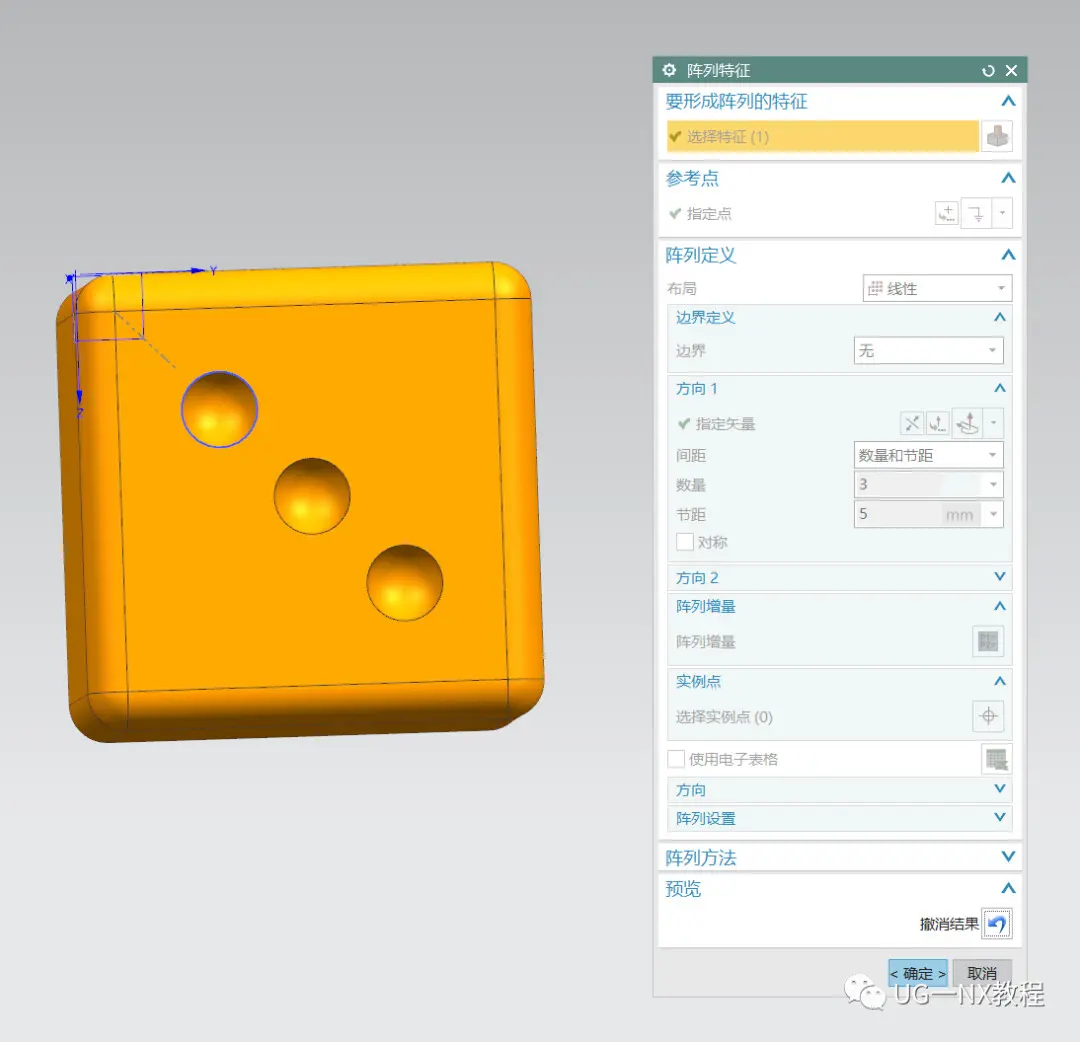1080x1042 pixels.
Task: Click the select feature icon beside 选择特征 (1)
Action: click(997, 136)
